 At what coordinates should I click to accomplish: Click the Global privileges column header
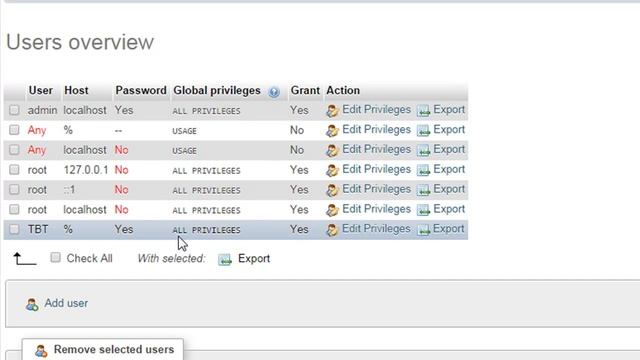coord(217,91)
